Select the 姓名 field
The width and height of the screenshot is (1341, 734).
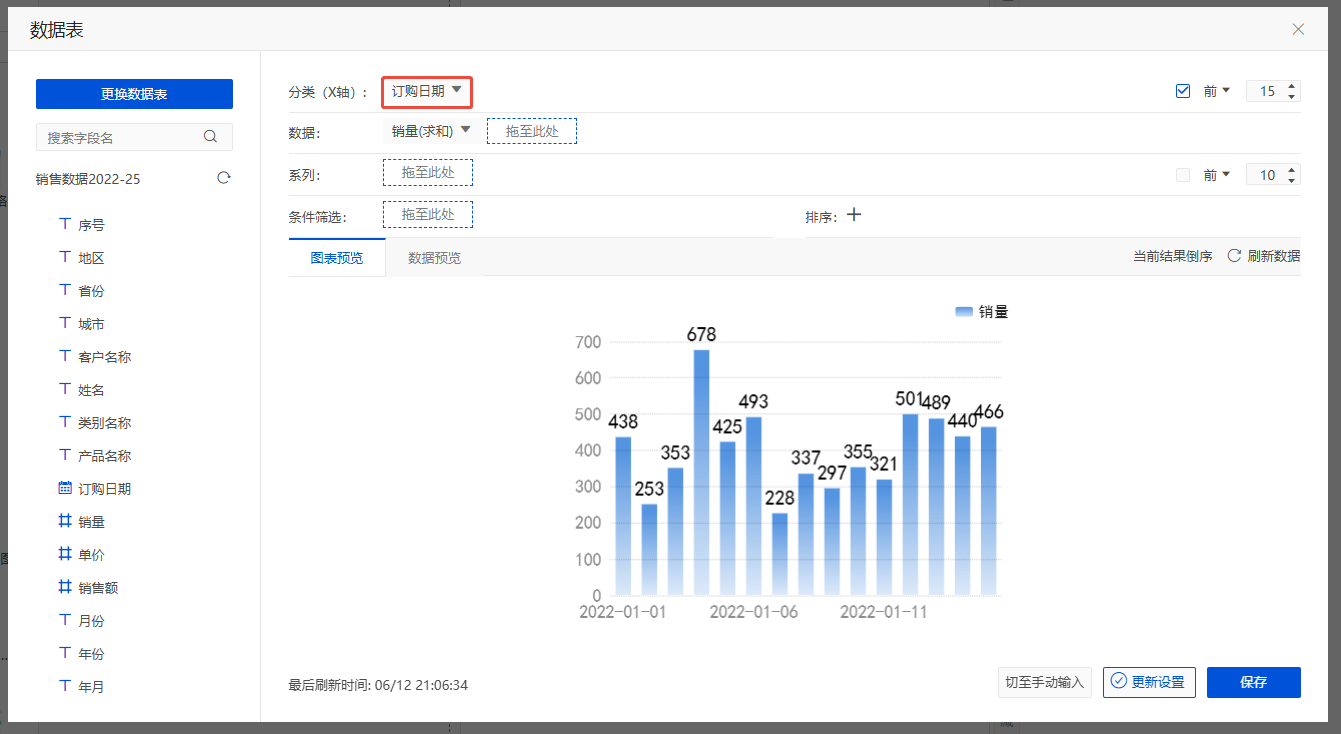(91, 390)
